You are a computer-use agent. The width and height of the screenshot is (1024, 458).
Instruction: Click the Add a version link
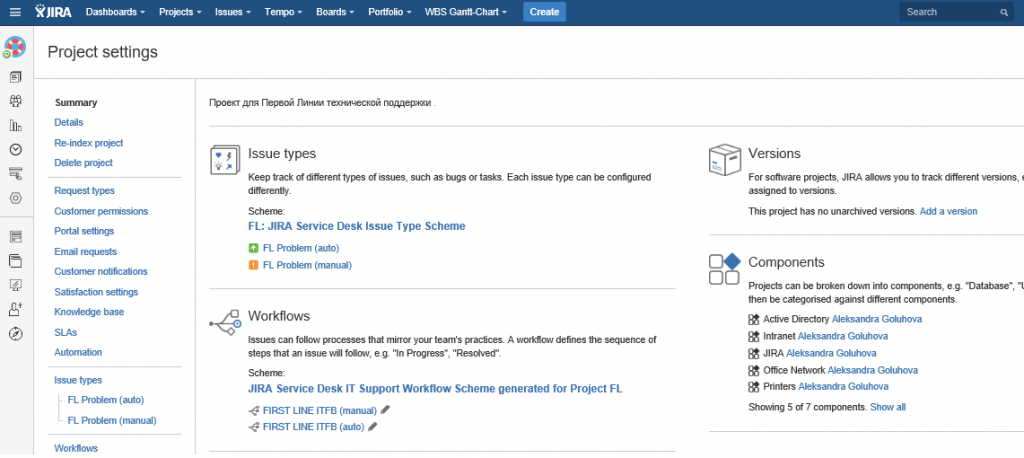(x=948, y=211)
